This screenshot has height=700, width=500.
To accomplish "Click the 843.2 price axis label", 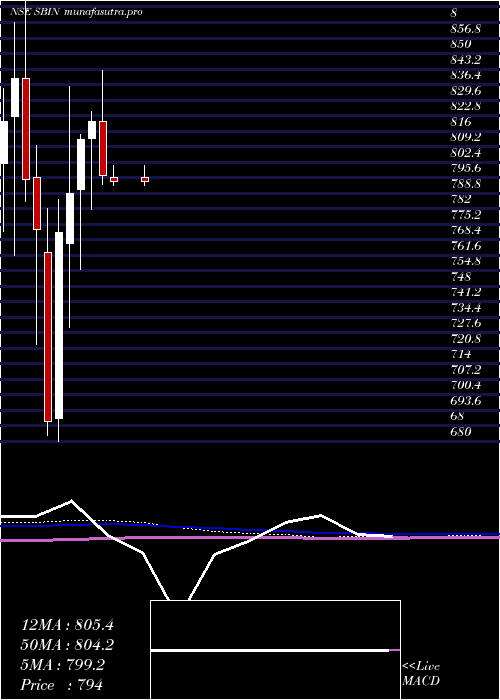I will (465, 59).
